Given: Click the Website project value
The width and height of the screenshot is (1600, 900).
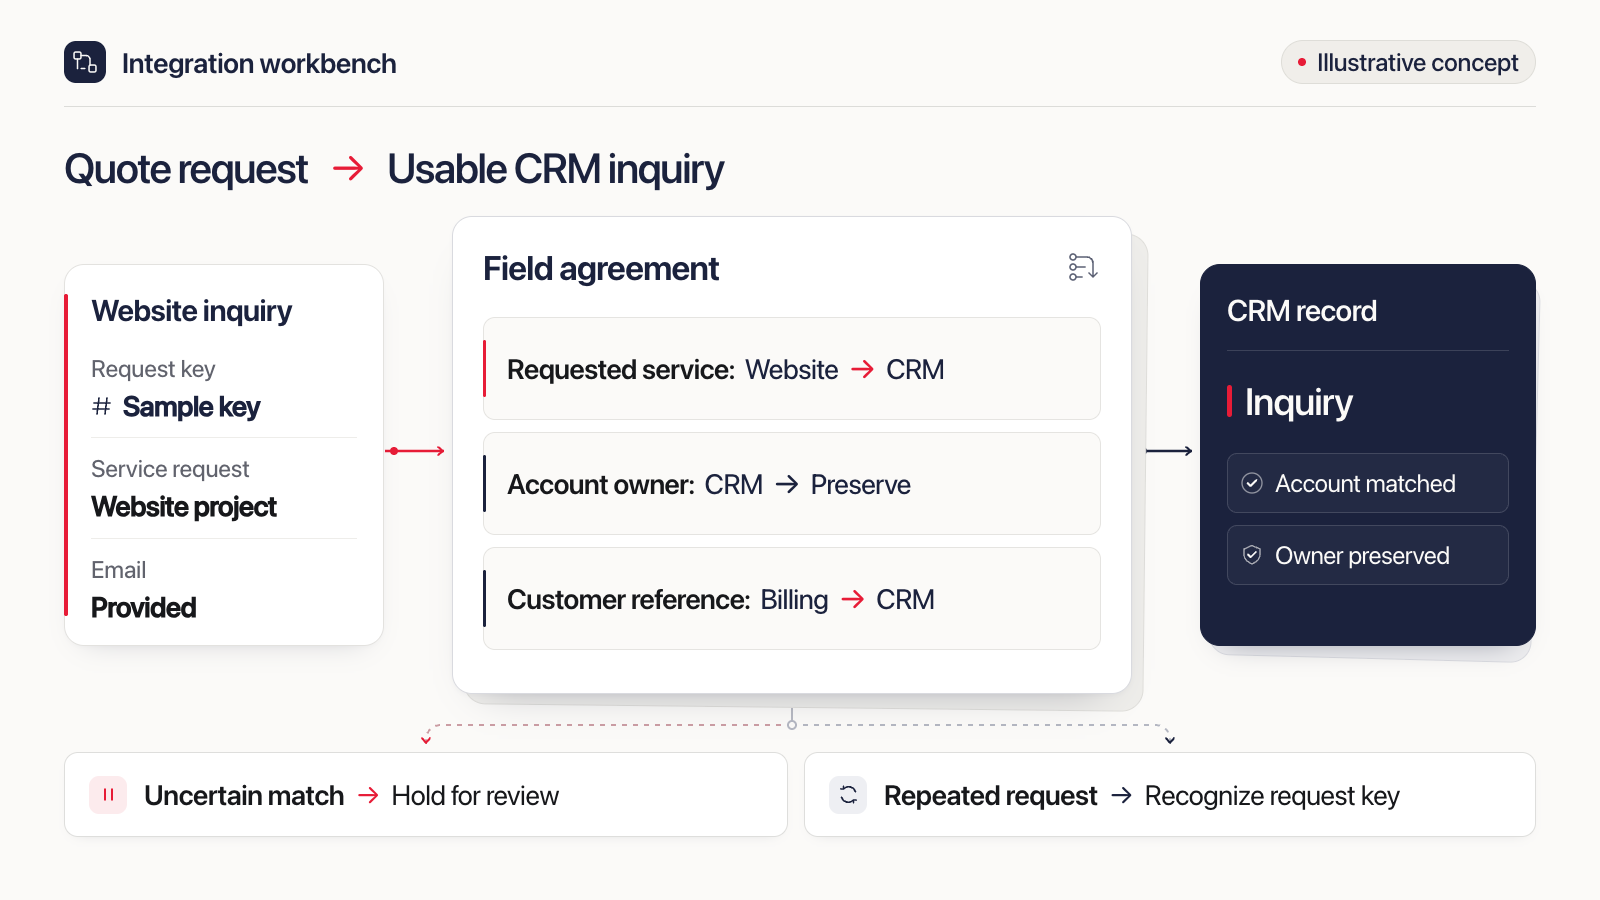Looking at the screenshot, I should tap(184, 507).
